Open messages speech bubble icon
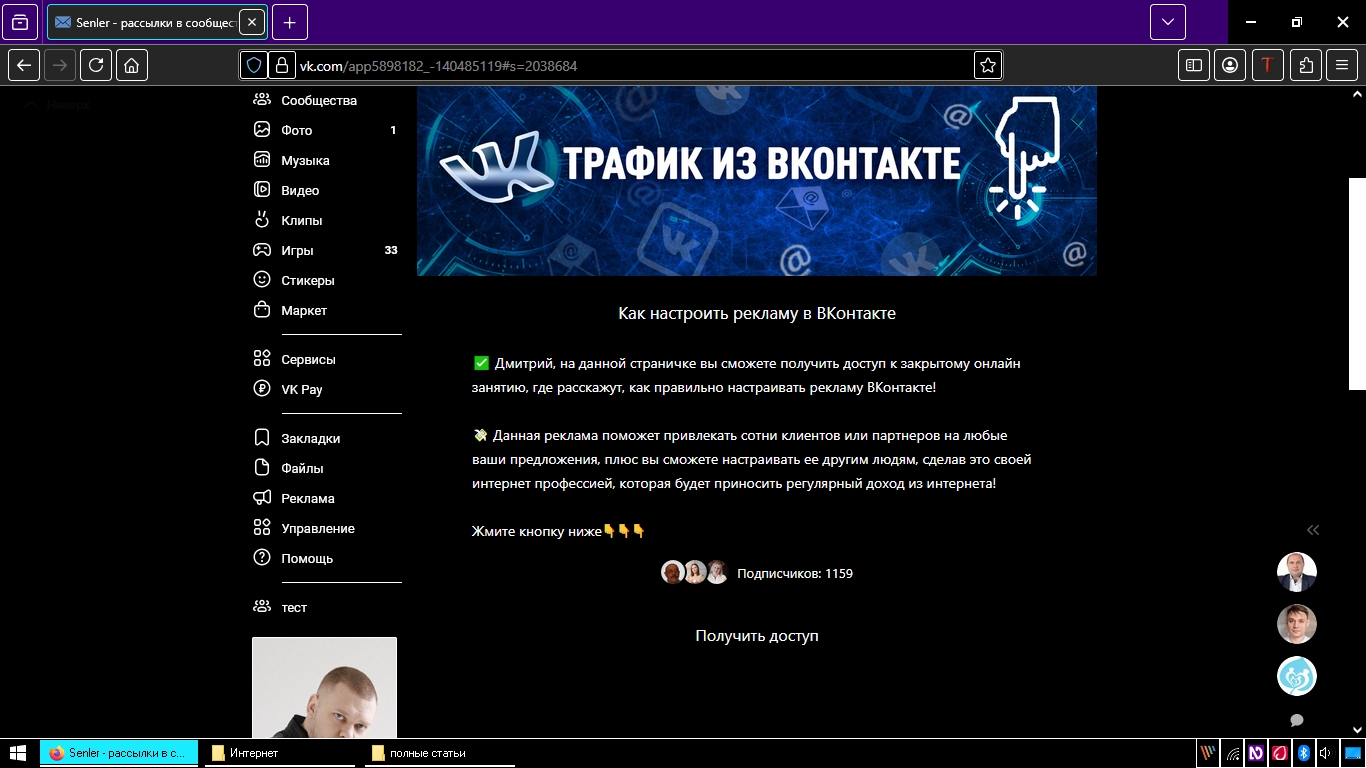Screen dimensions: 1366x768 pos(1297,720)
